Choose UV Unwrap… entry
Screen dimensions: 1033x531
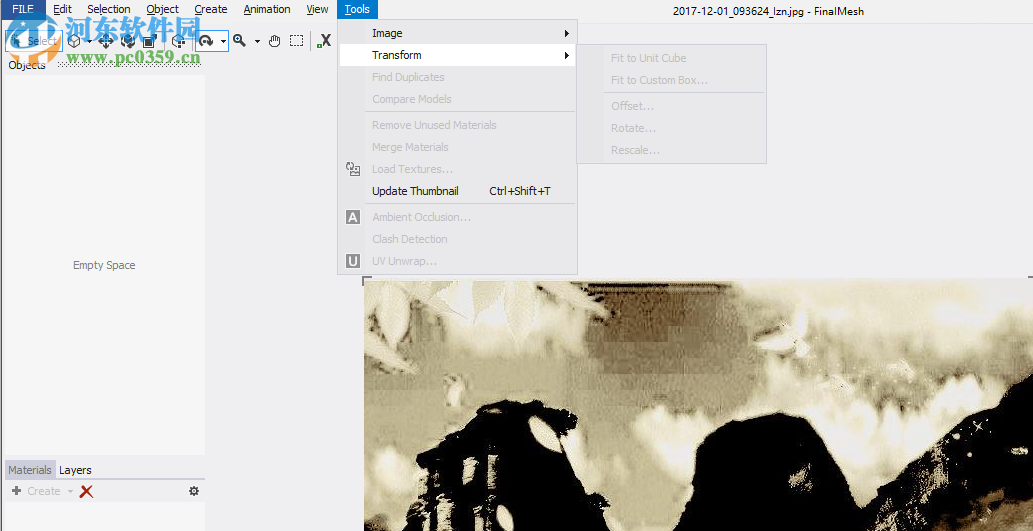[x=457, y=262]
